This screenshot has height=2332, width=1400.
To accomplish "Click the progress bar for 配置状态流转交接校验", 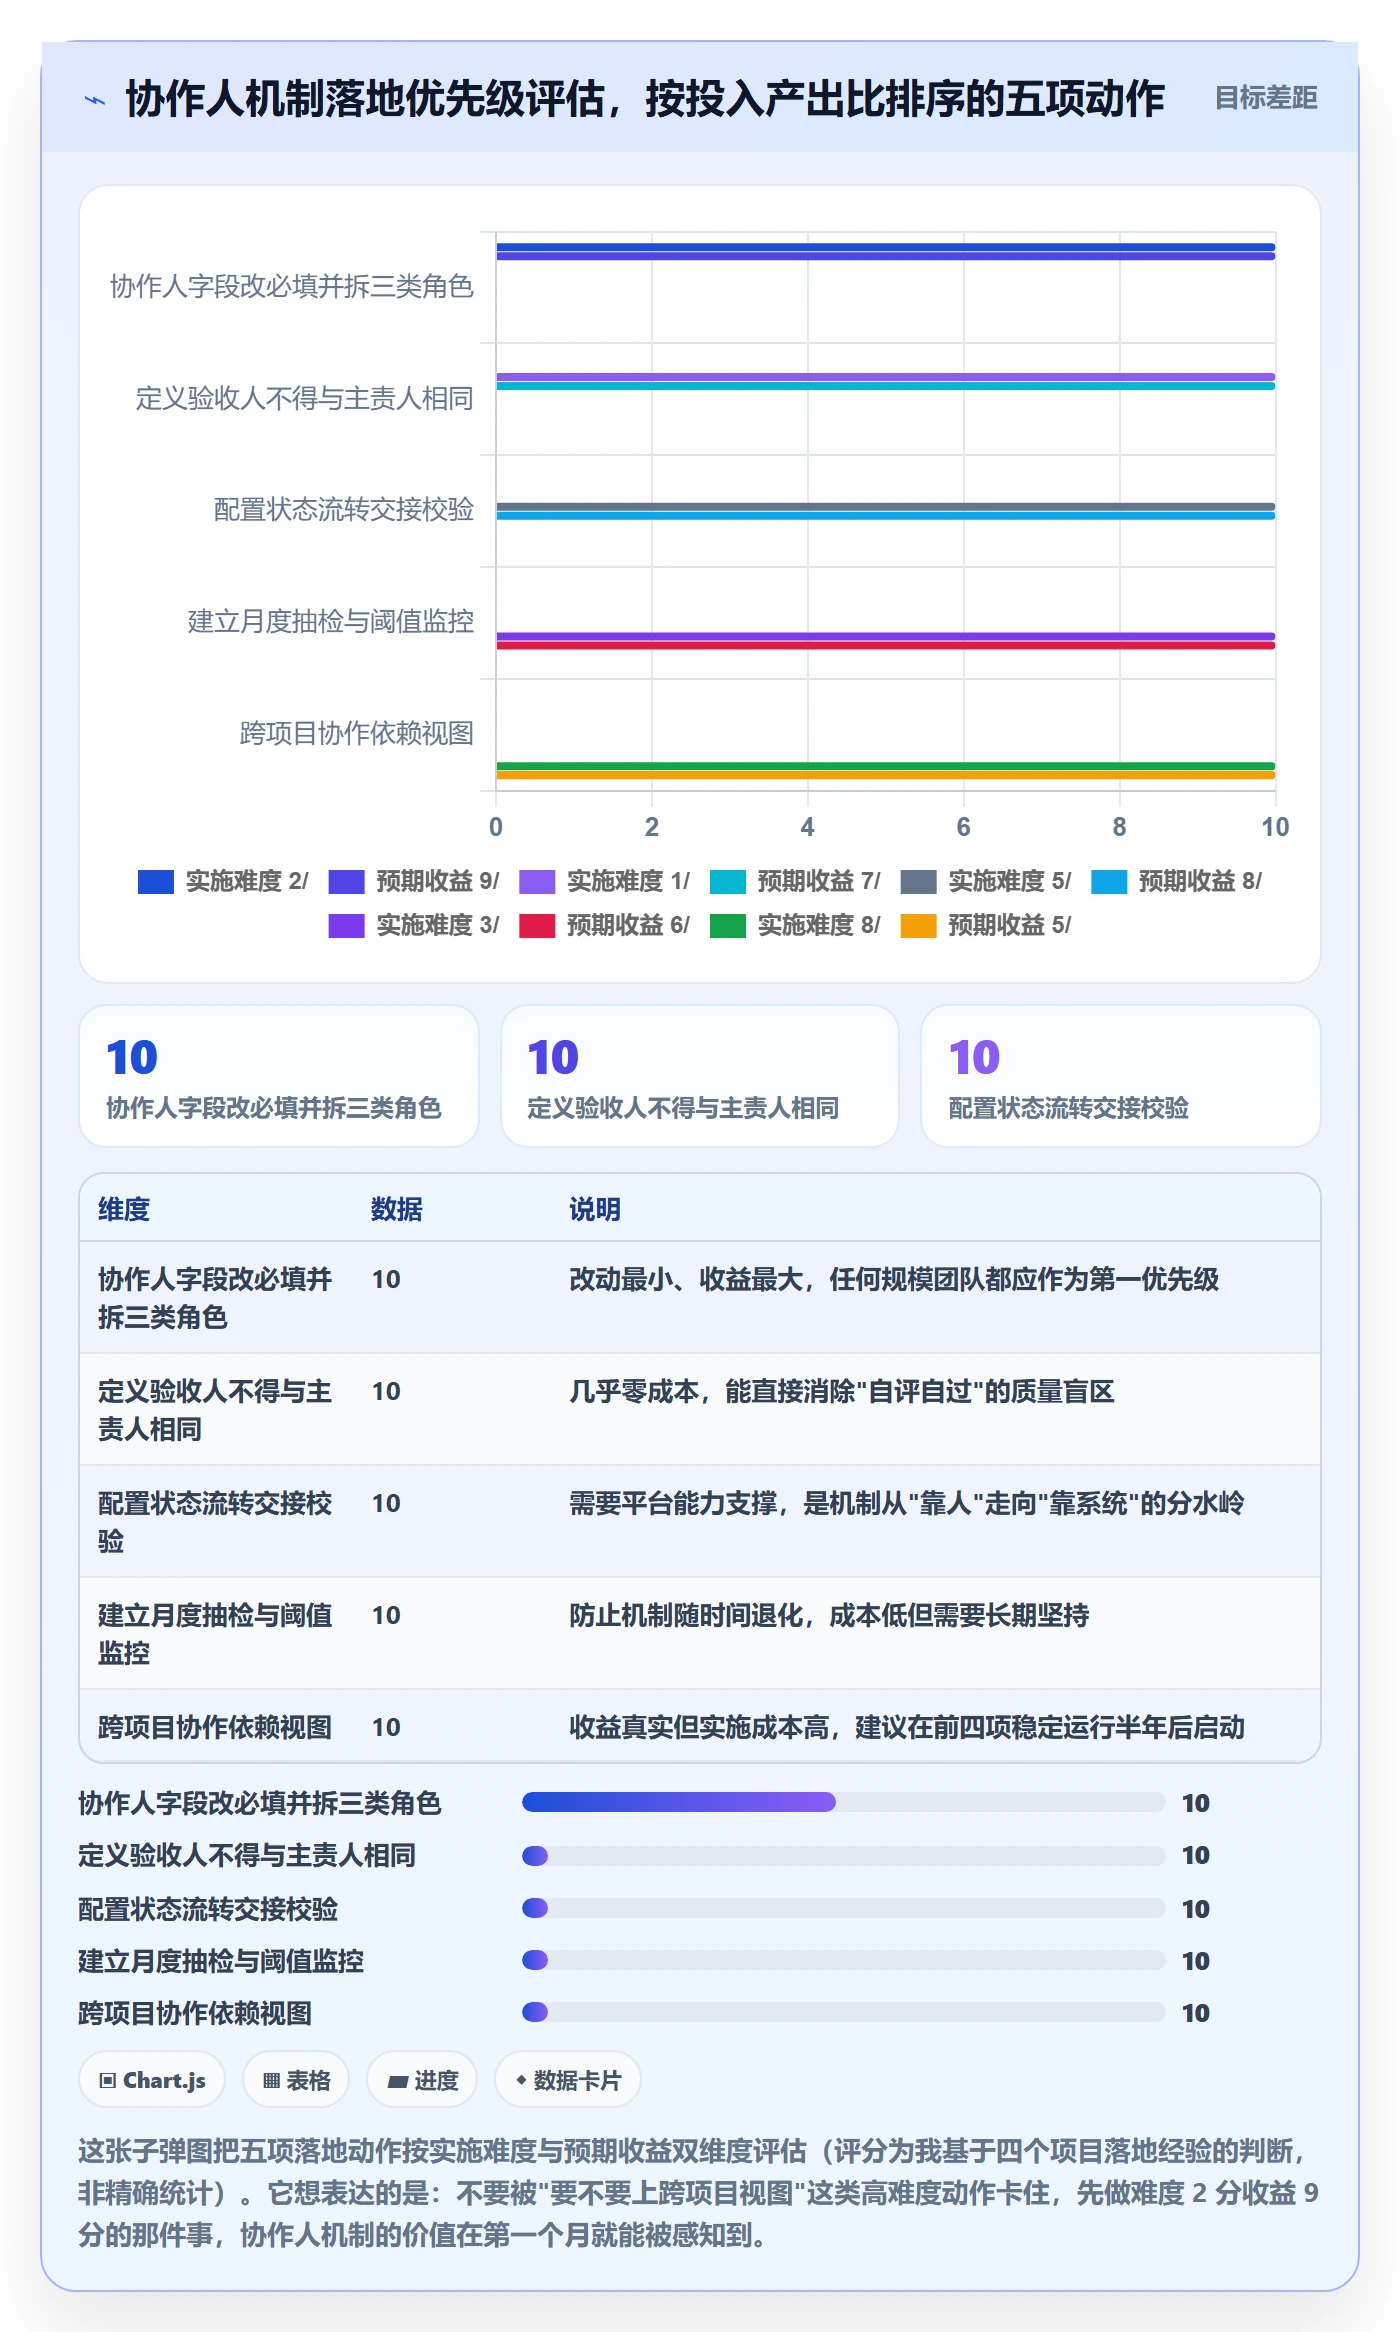I will coord(844,1908).
